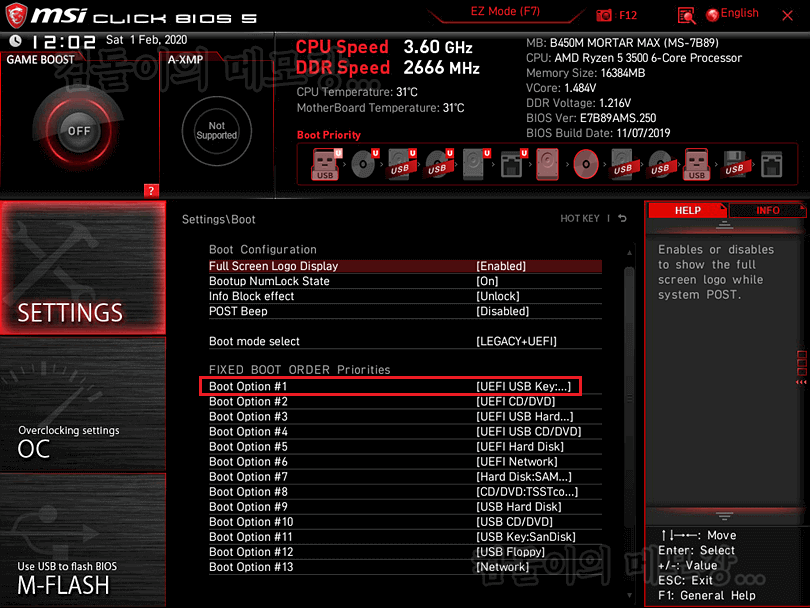Switch to the INFO tab
The width and height of the screenshot is (810, 608).
pyautogui.click(x=768, y=210)
